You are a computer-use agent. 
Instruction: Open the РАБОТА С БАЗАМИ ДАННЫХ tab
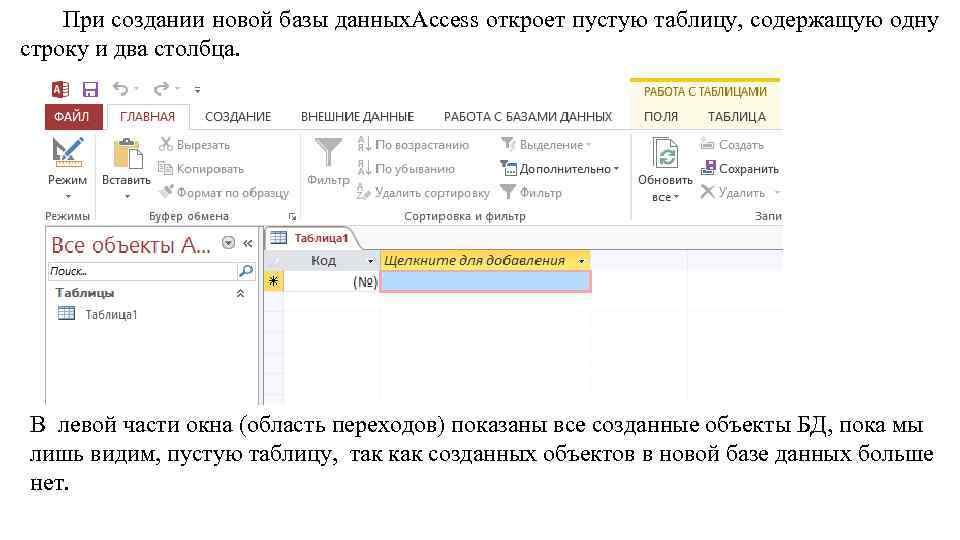[528, 116]
